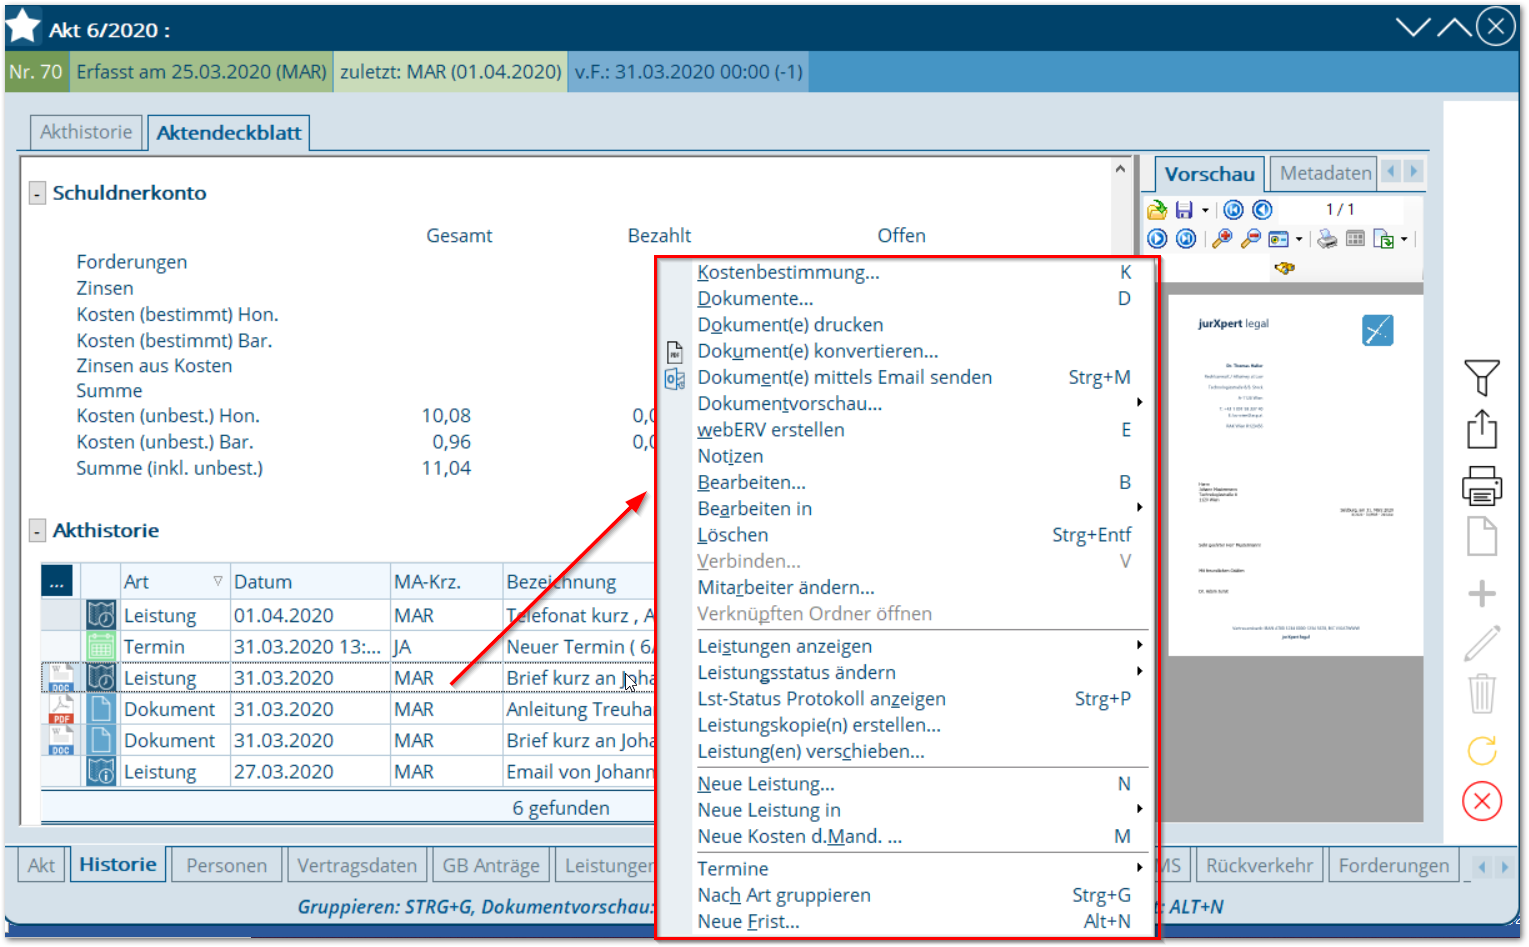Click the up chevron in title bar
The width and height of the screenshot is (1529, 947).
click(1454, 27)
